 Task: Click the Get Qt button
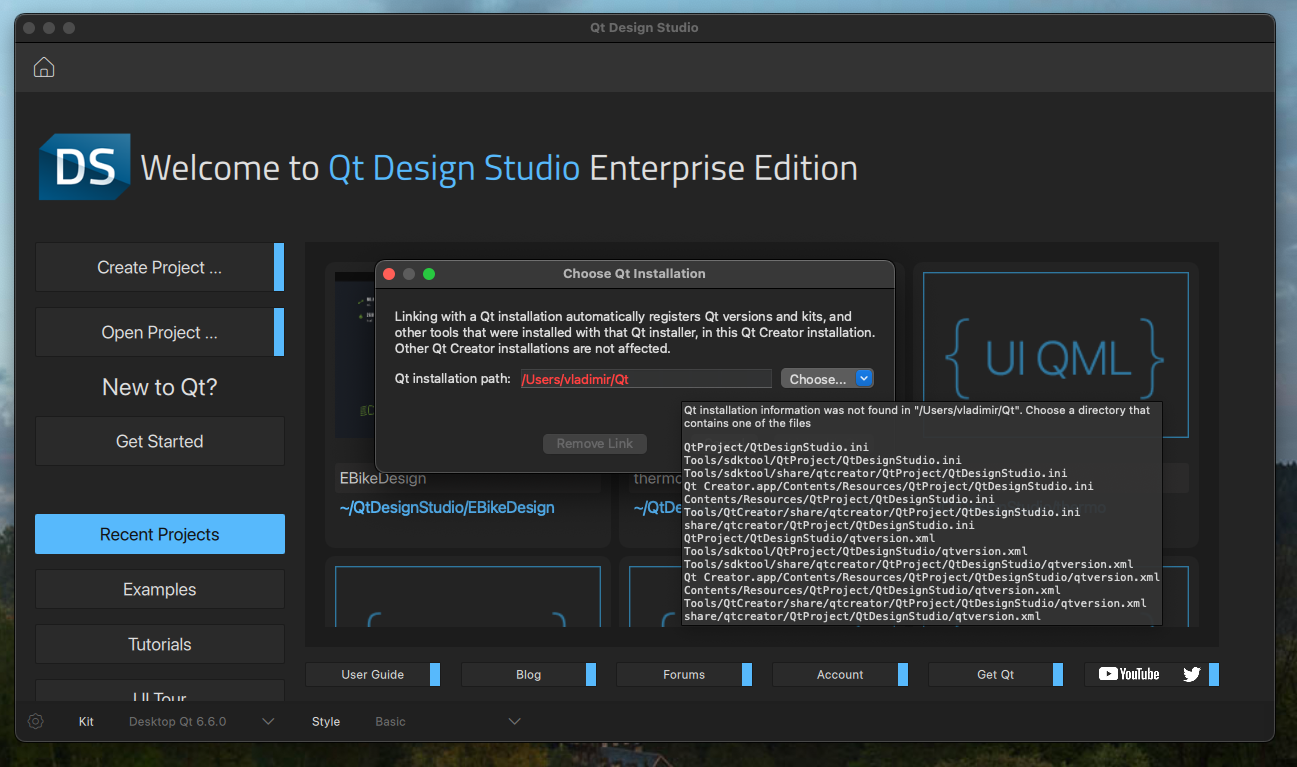tap(996, 674)
